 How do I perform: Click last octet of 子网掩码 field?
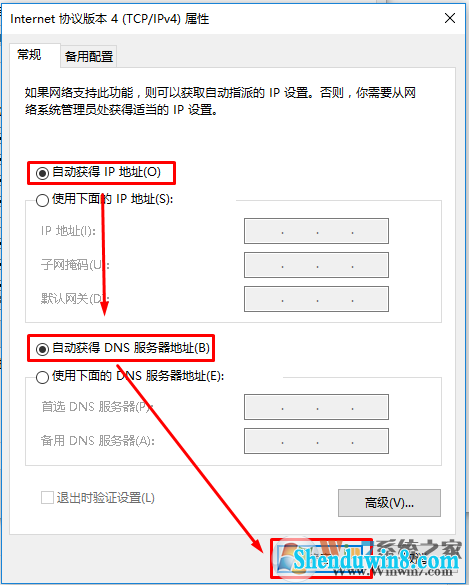(x=369, y=265)
